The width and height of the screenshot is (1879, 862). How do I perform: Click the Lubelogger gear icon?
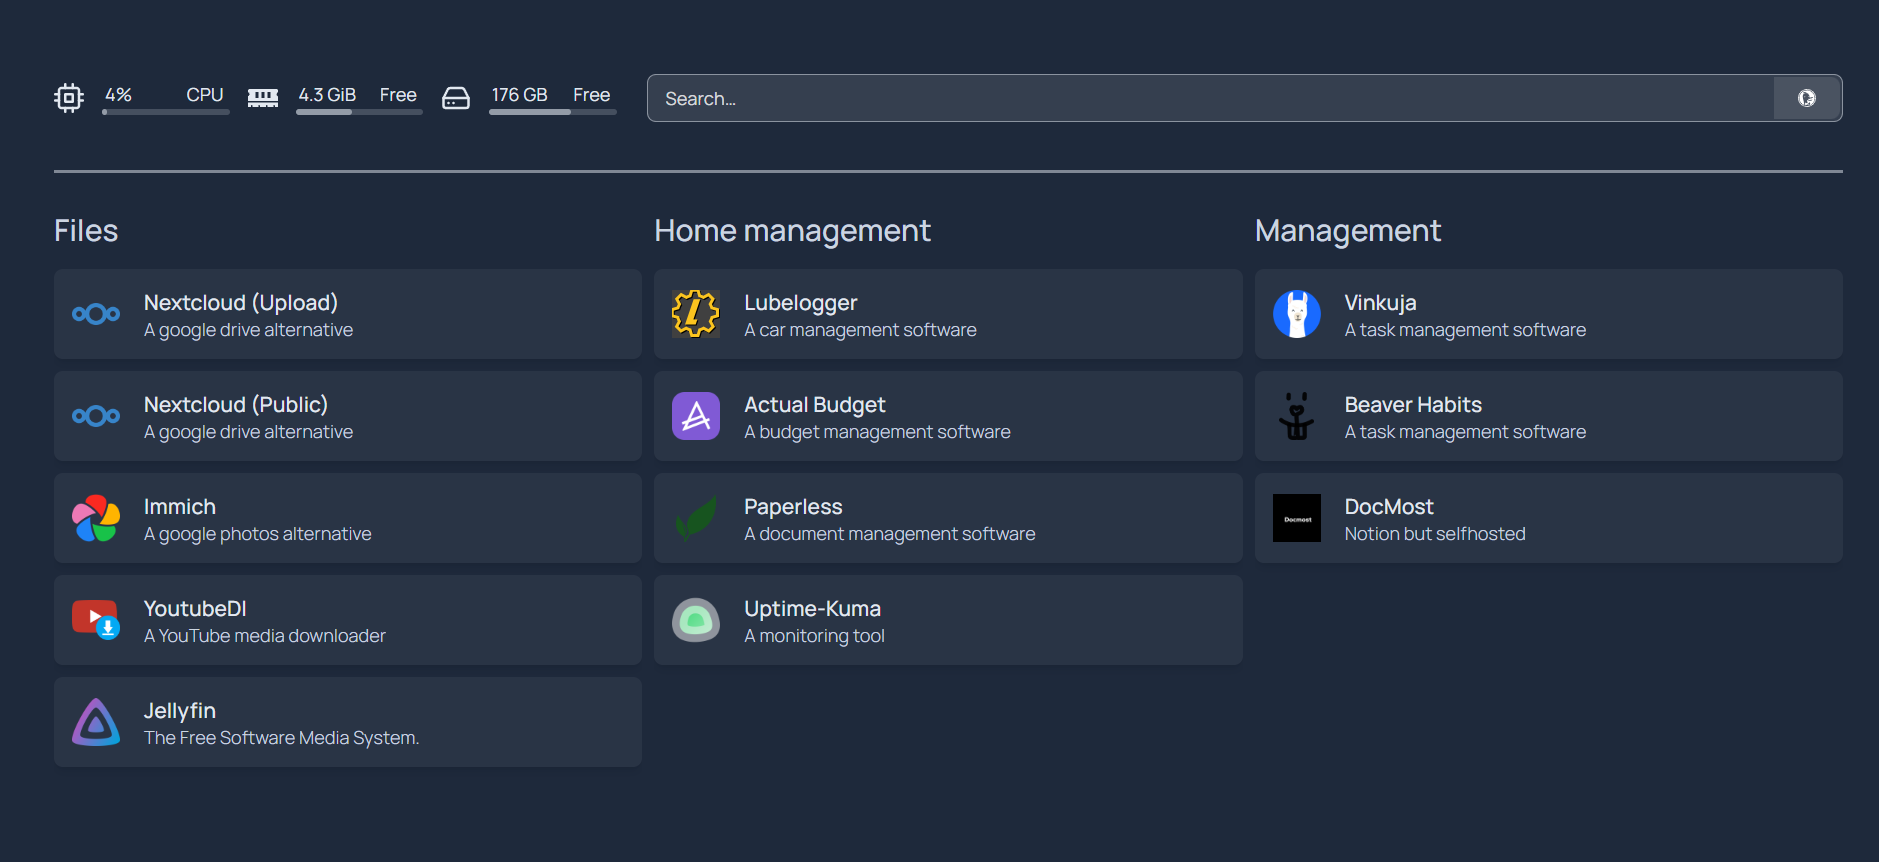(696, 314)
